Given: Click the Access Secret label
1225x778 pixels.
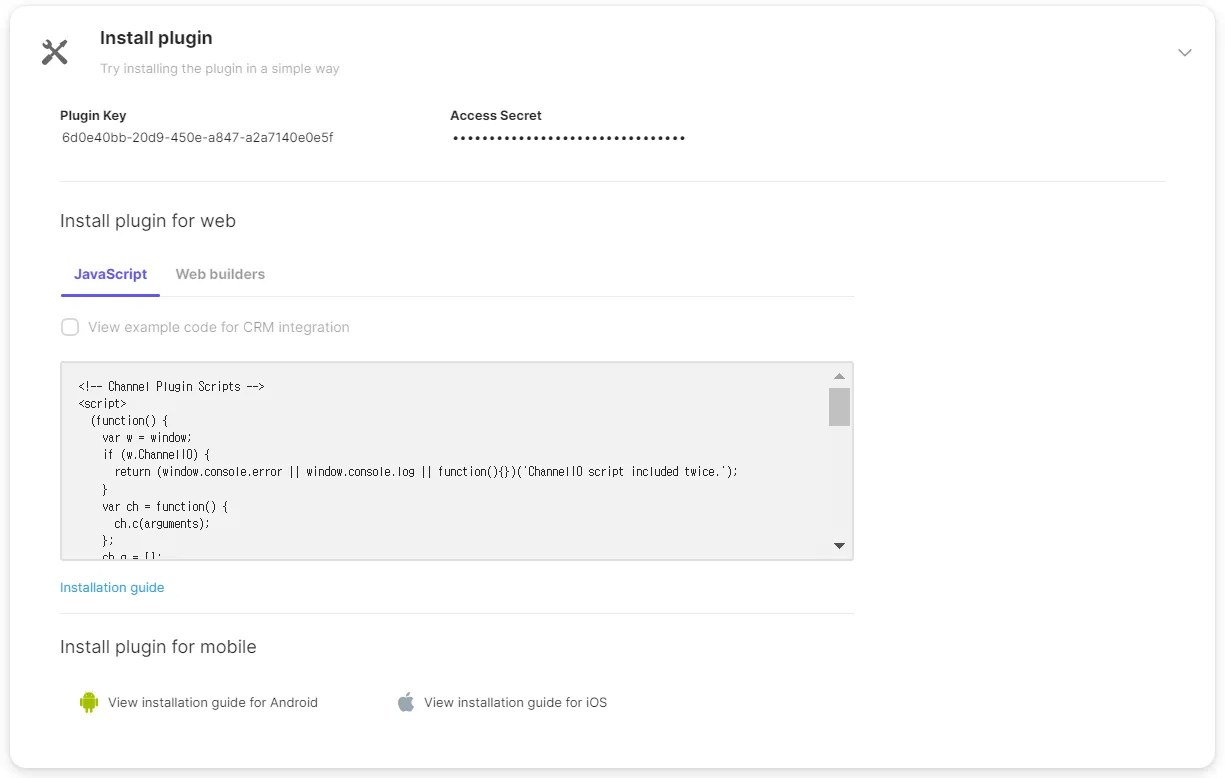Looking at the screenshot, I should [x=496, y=115].
